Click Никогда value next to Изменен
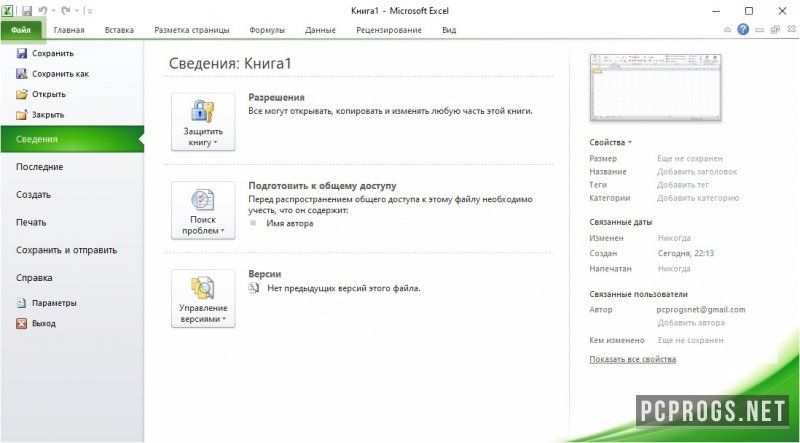Image resolution: width=800 pixels, height=443 pixels. coord(674,238)
